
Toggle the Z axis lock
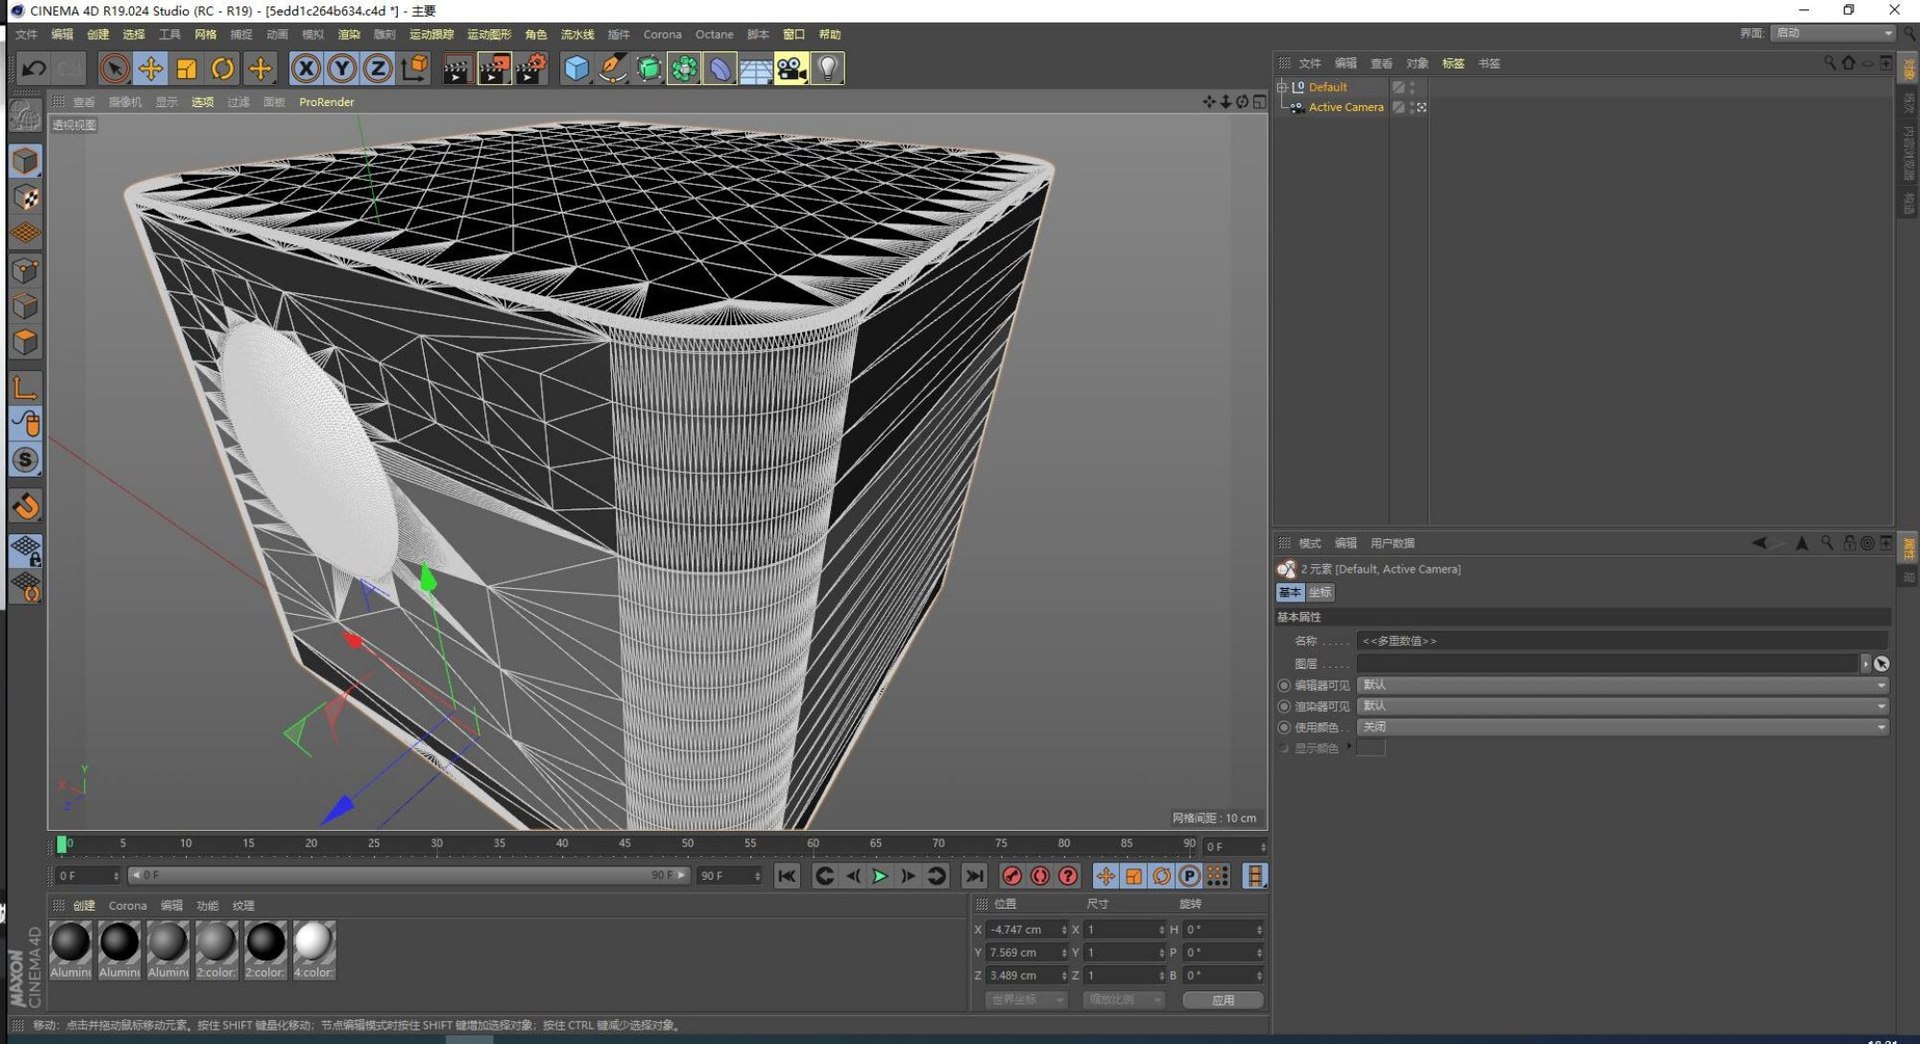378,68
